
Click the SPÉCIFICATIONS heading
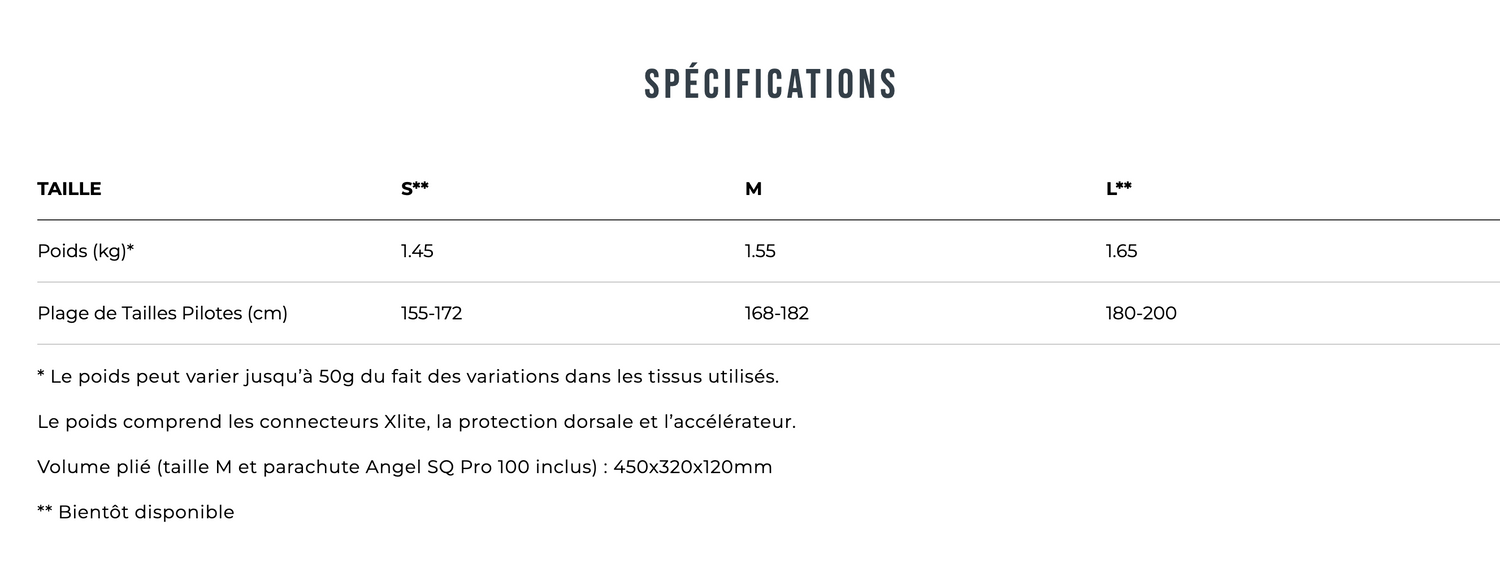click(x=770, y=84)
